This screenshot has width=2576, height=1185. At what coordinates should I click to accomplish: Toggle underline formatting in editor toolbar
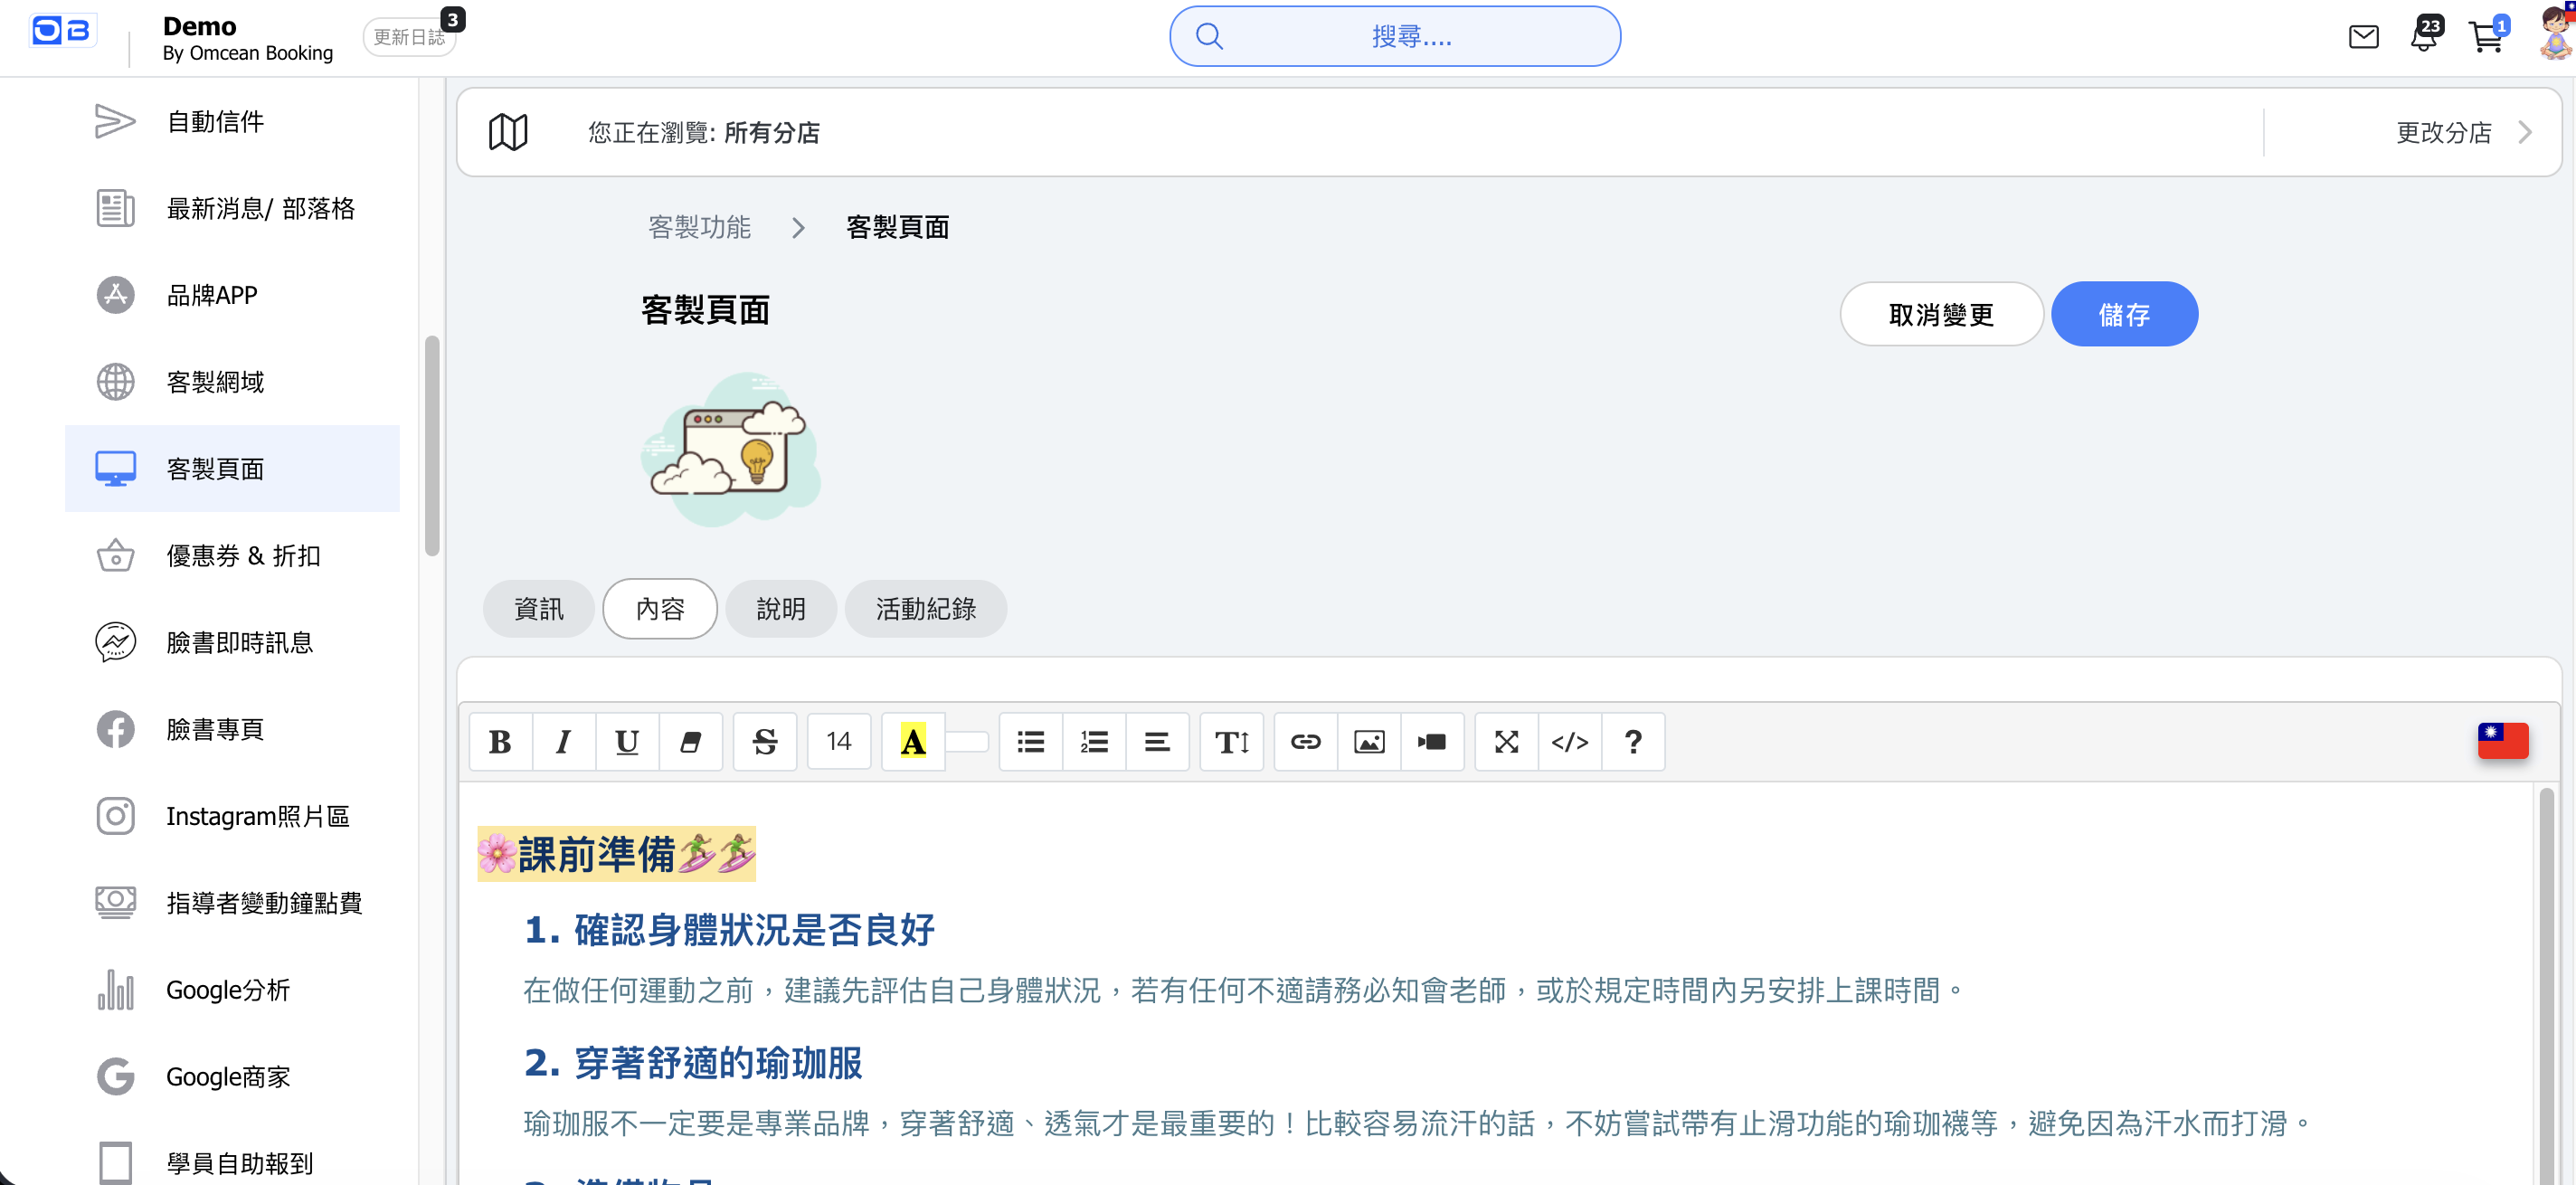pos(627,741)
